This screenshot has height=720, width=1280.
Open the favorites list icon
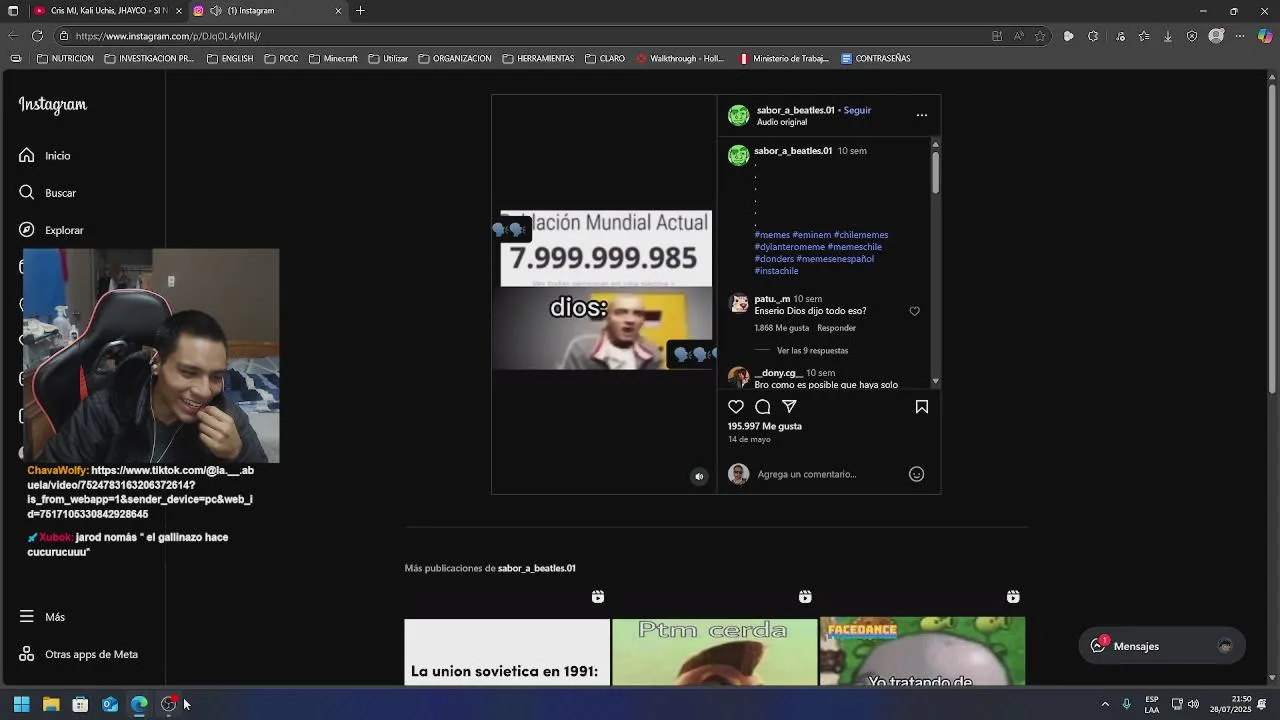coord(1144,36)
